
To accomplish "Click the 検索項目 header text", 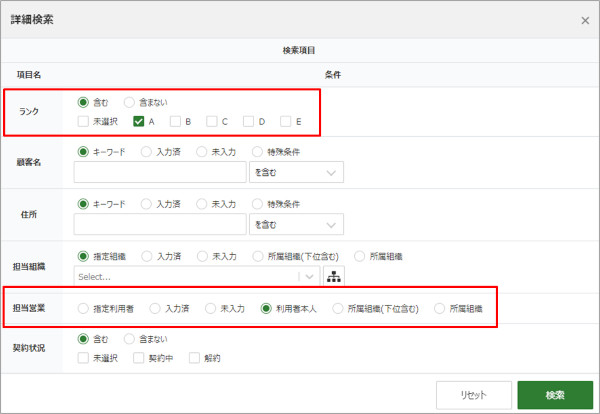I will 299,51.
